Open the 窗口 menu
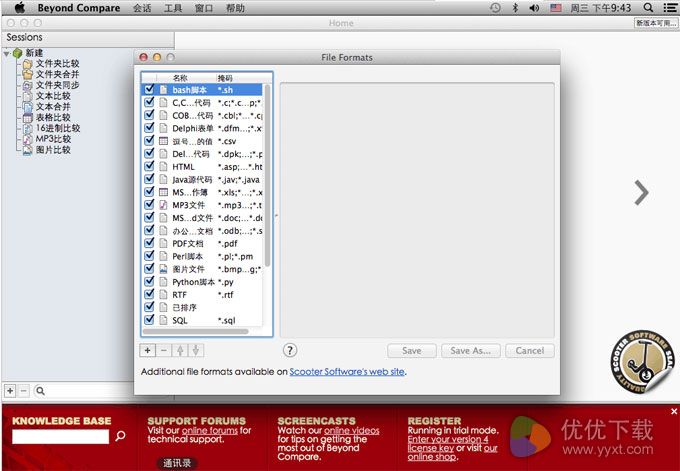680x471 pixels. coord(204,8)
